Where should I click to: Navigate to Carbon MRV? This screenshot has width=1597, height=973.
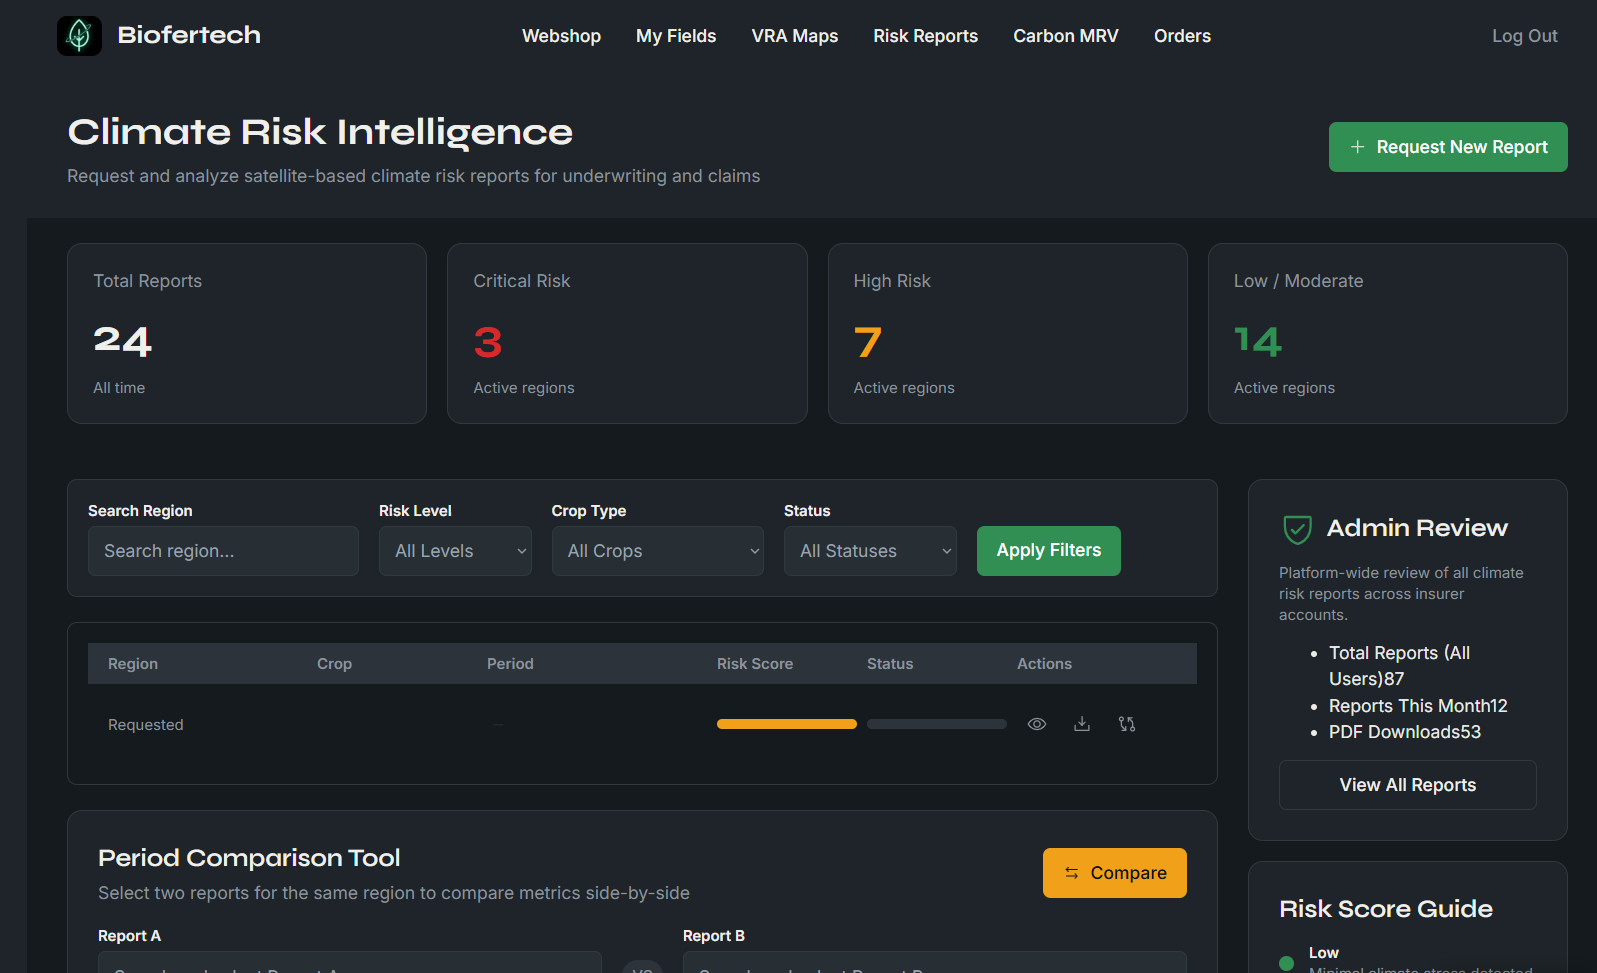1065,36
